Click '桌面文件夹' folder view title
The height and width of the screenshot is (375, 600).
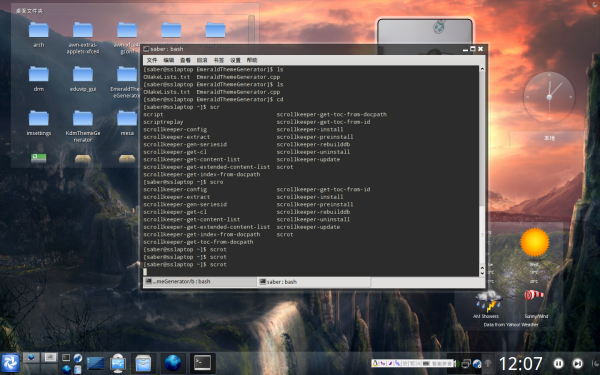tap(29, 11)
